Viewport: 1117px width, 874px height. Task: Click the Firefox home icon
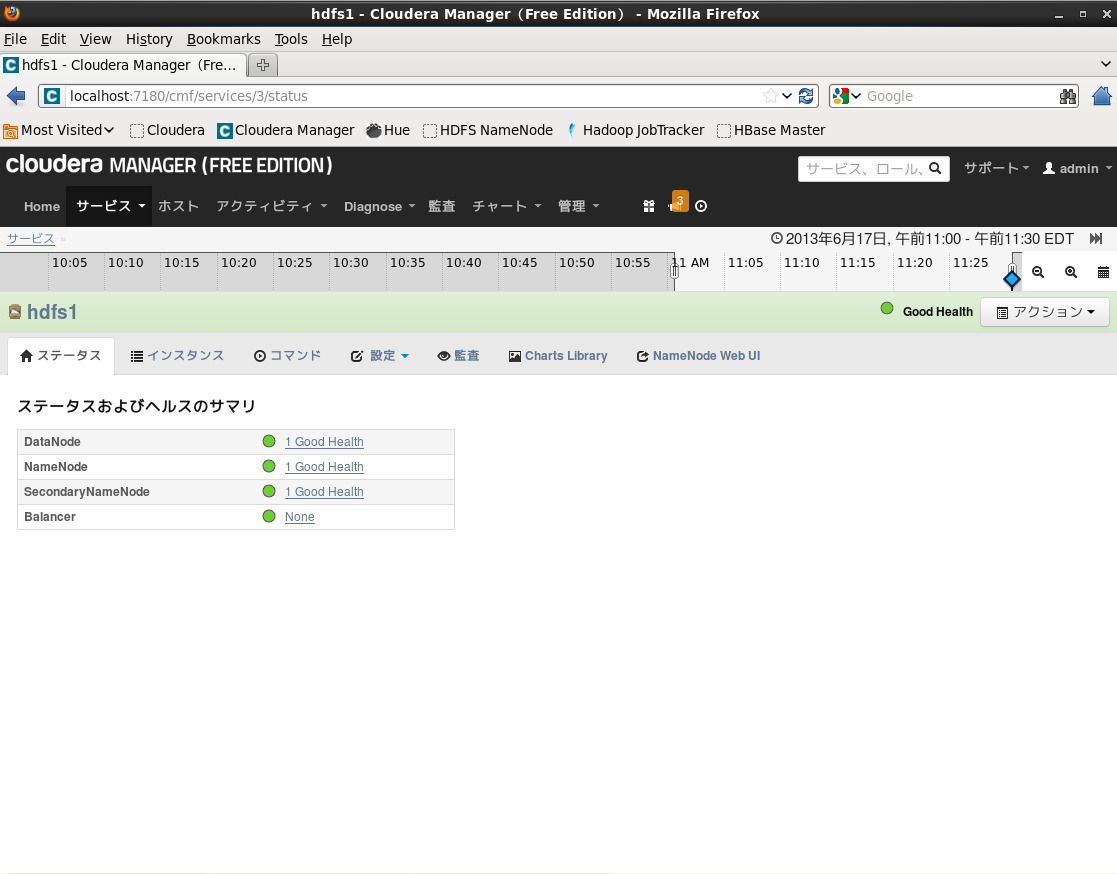1101,95
